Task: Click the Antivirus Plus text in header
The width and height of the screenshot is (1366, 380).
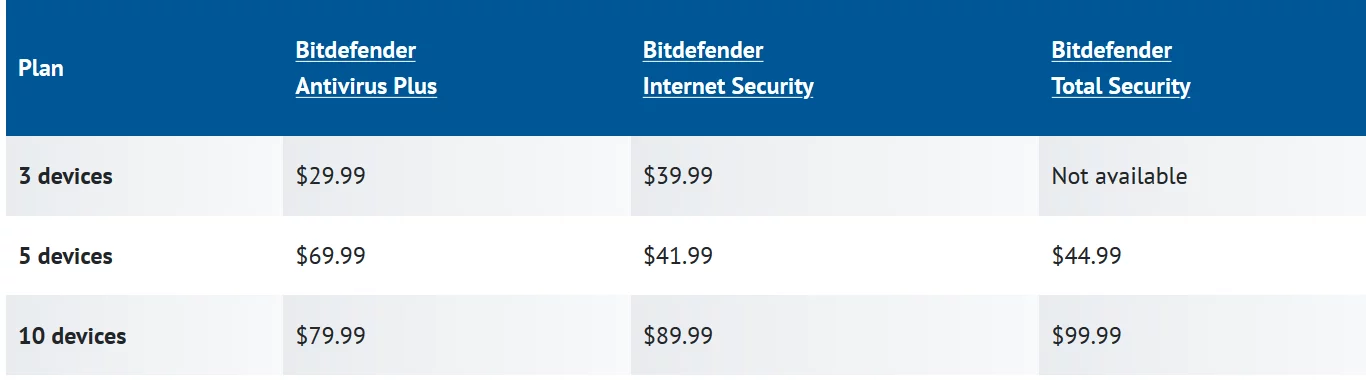Action: coord(366,86)
